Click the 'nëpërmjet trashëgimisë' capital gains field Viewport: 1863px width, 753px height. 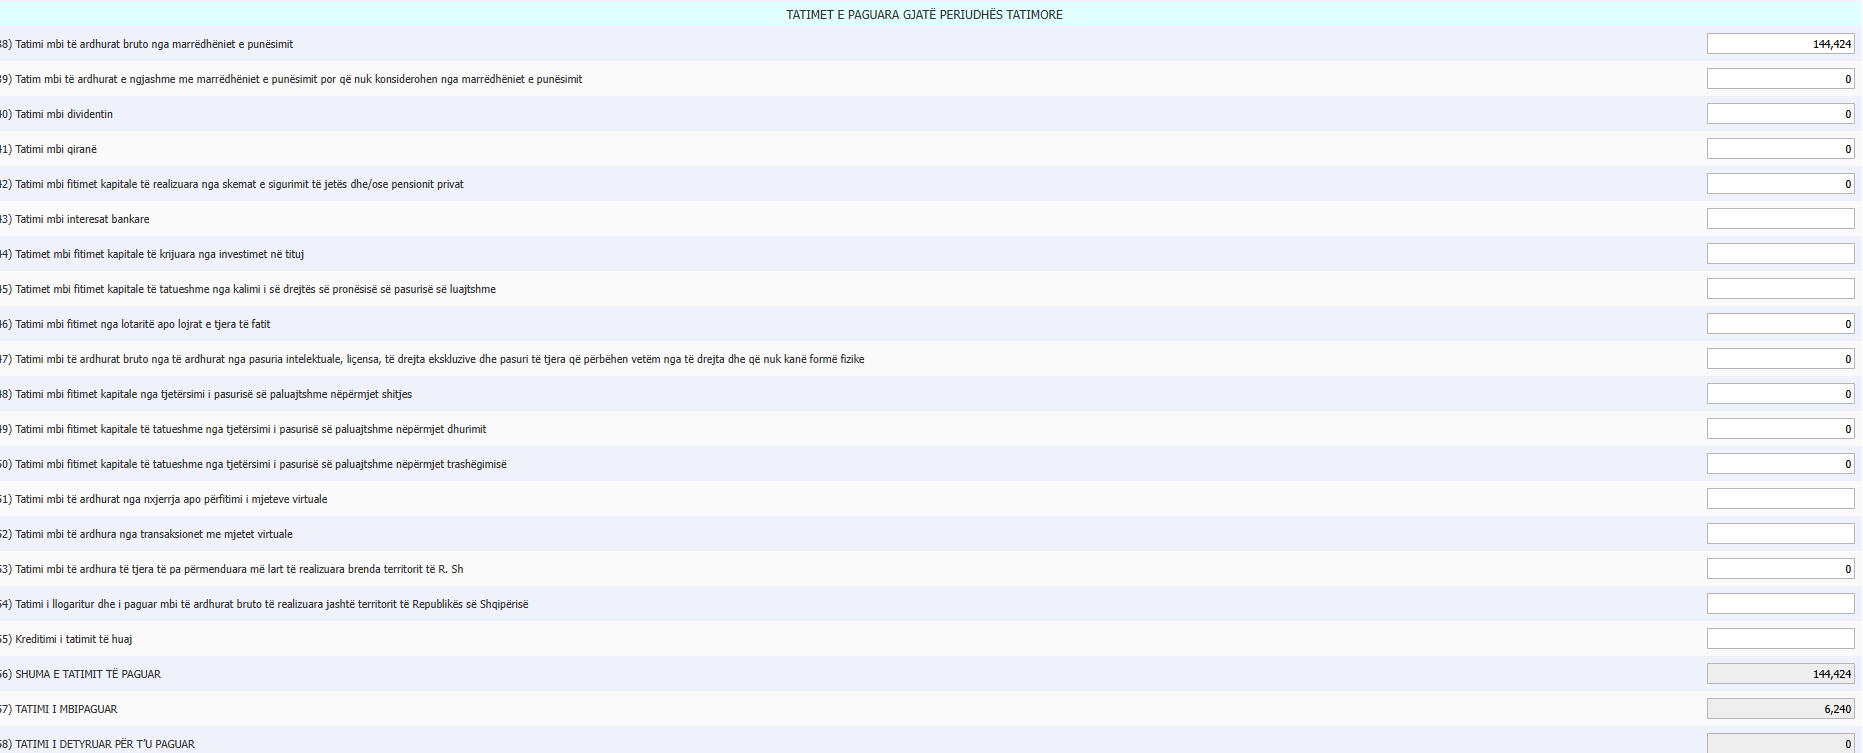[x=1780, y=464]
